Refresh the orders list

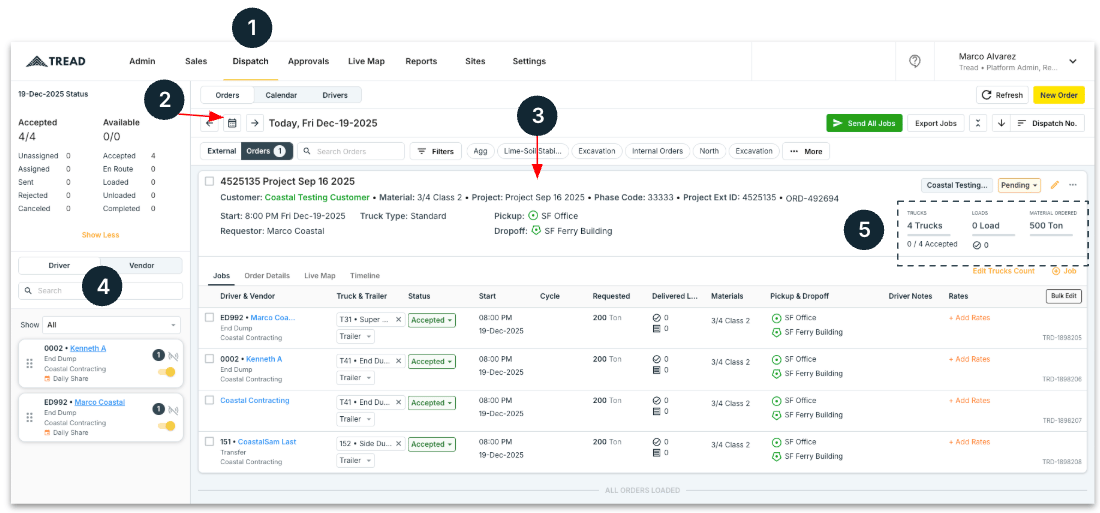1002,95
